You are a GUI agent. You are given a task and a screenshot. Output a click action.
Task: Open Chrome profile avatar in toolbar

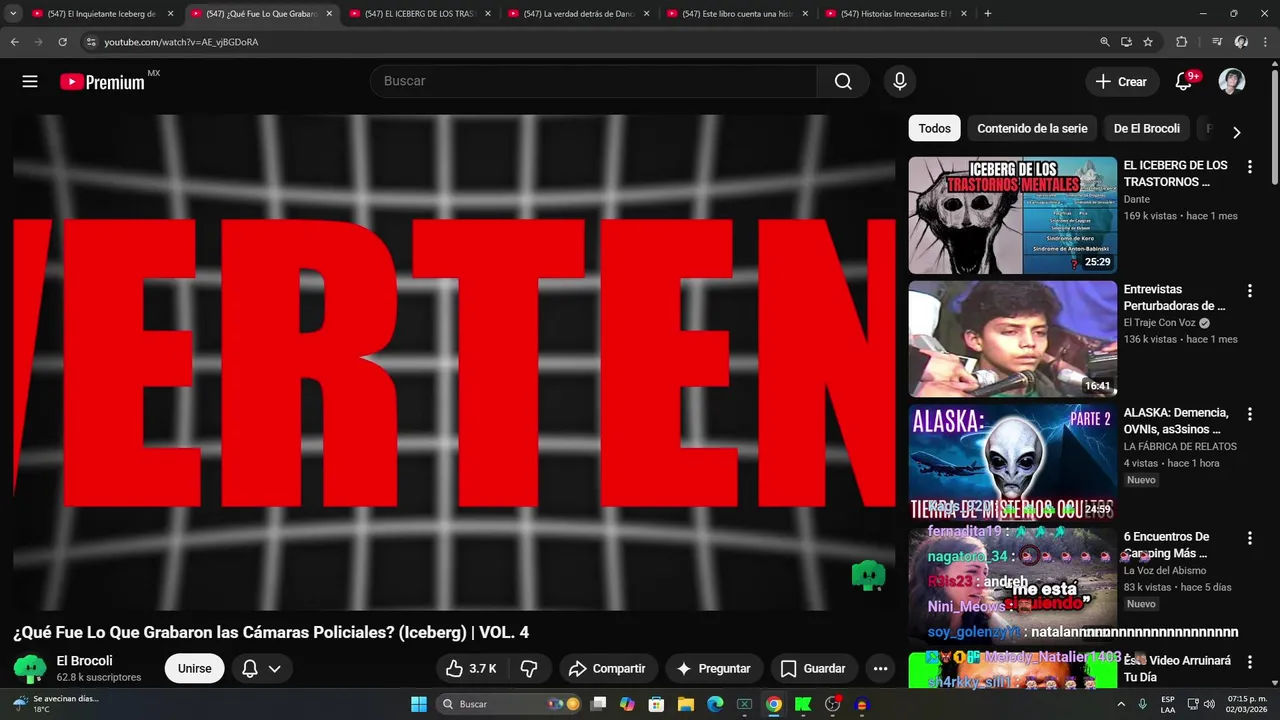coord(1241,42)
